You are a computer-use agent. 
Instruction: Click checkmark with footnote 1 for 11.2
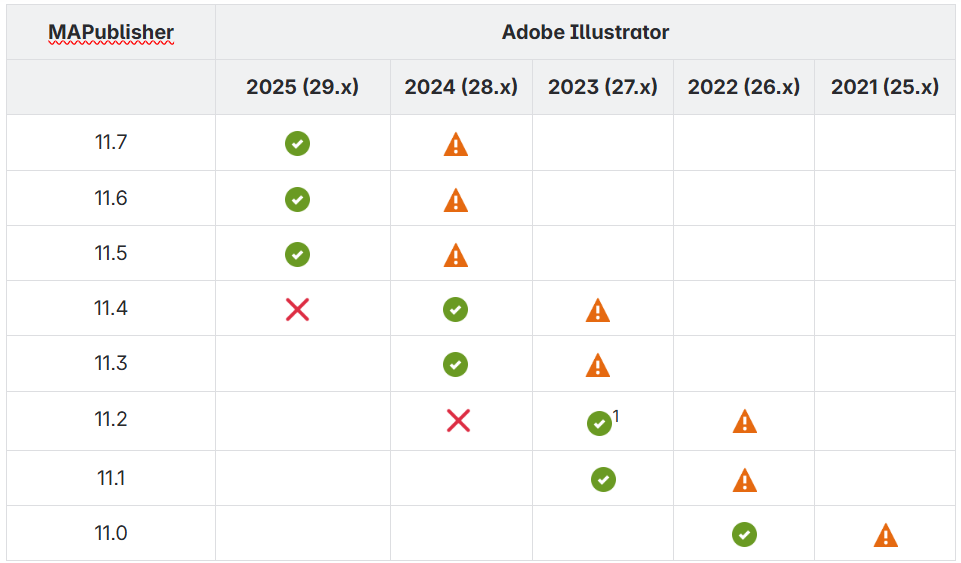(599, 423)
